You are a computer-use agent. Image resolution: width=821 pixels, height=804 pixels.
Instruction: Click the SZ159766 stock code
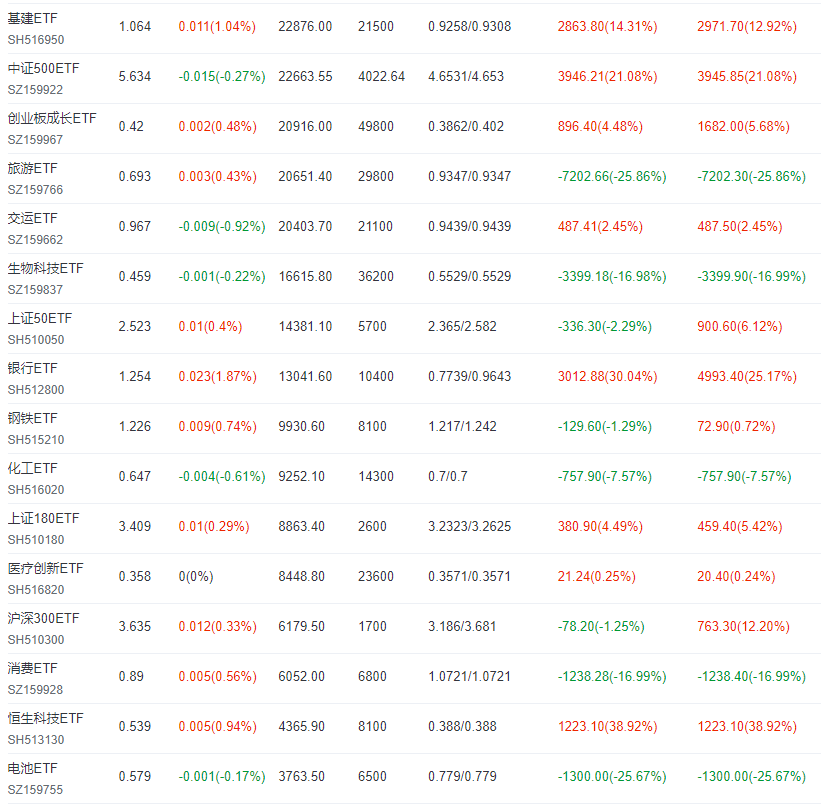[x=35, y=190]
